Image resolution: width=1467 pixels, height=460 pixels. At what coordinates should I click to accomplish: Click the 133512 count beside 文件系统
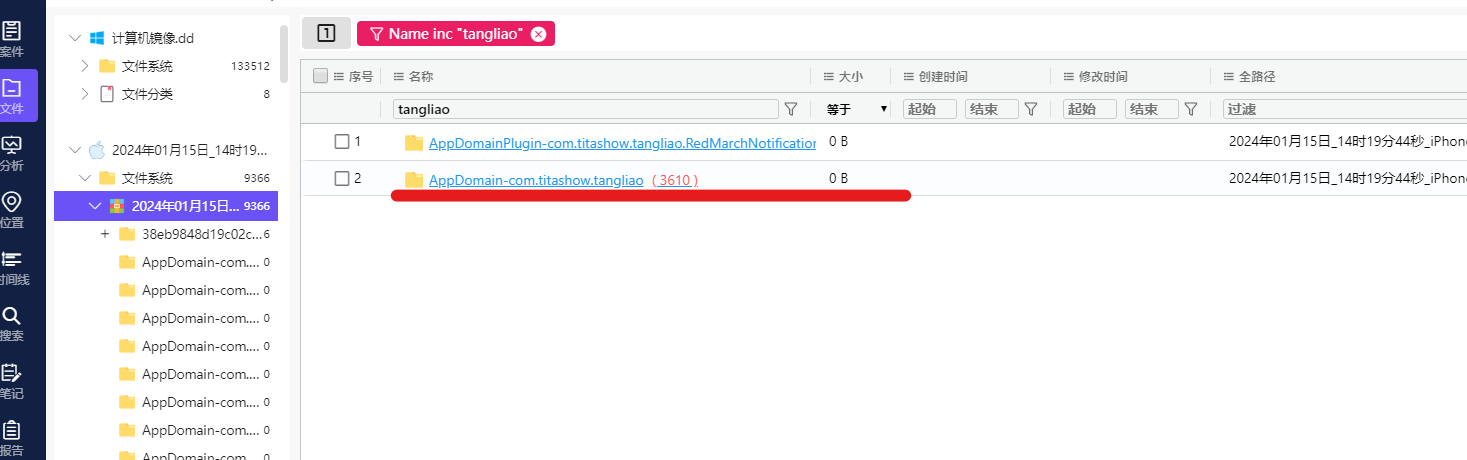[250, 66]
